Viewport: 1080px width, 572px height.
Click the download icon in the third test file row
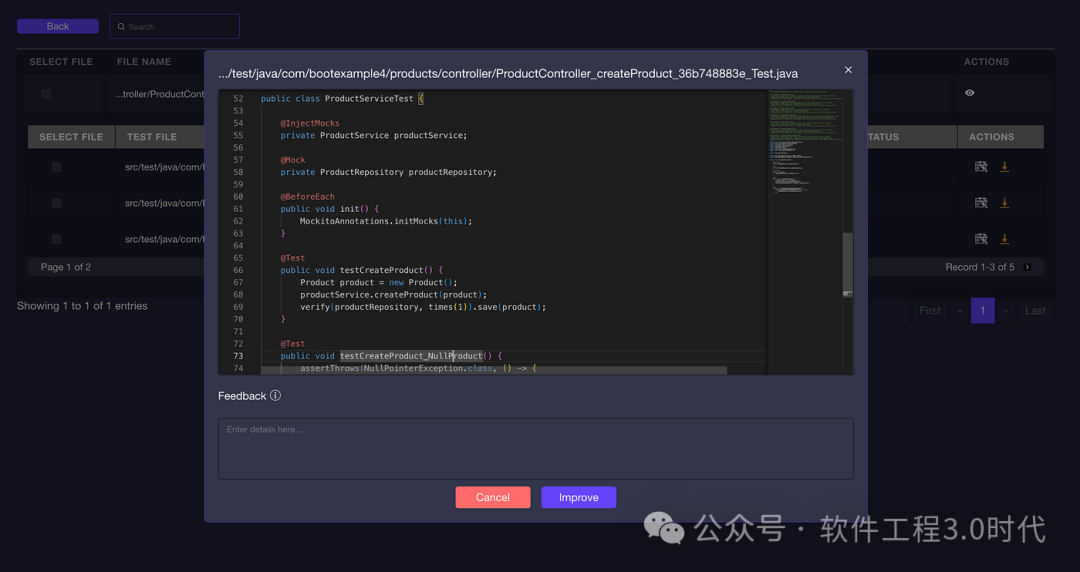[x=1004, y=238]
